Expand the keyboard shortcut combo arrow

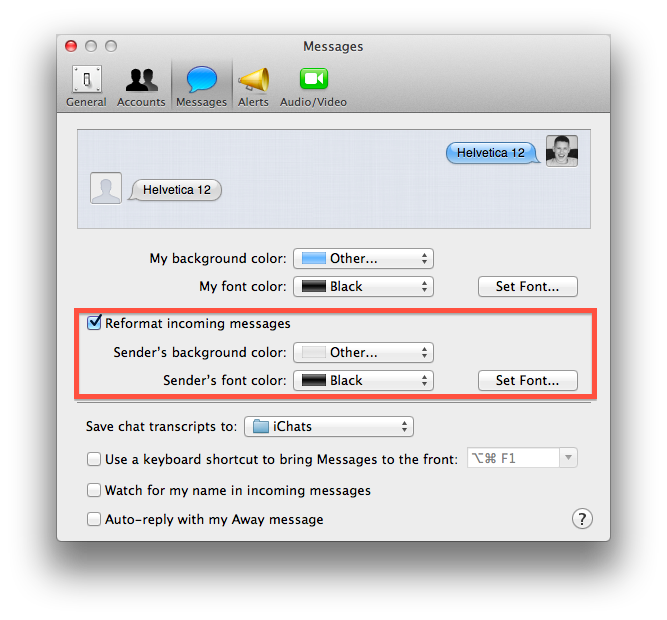tap(568, 458)
